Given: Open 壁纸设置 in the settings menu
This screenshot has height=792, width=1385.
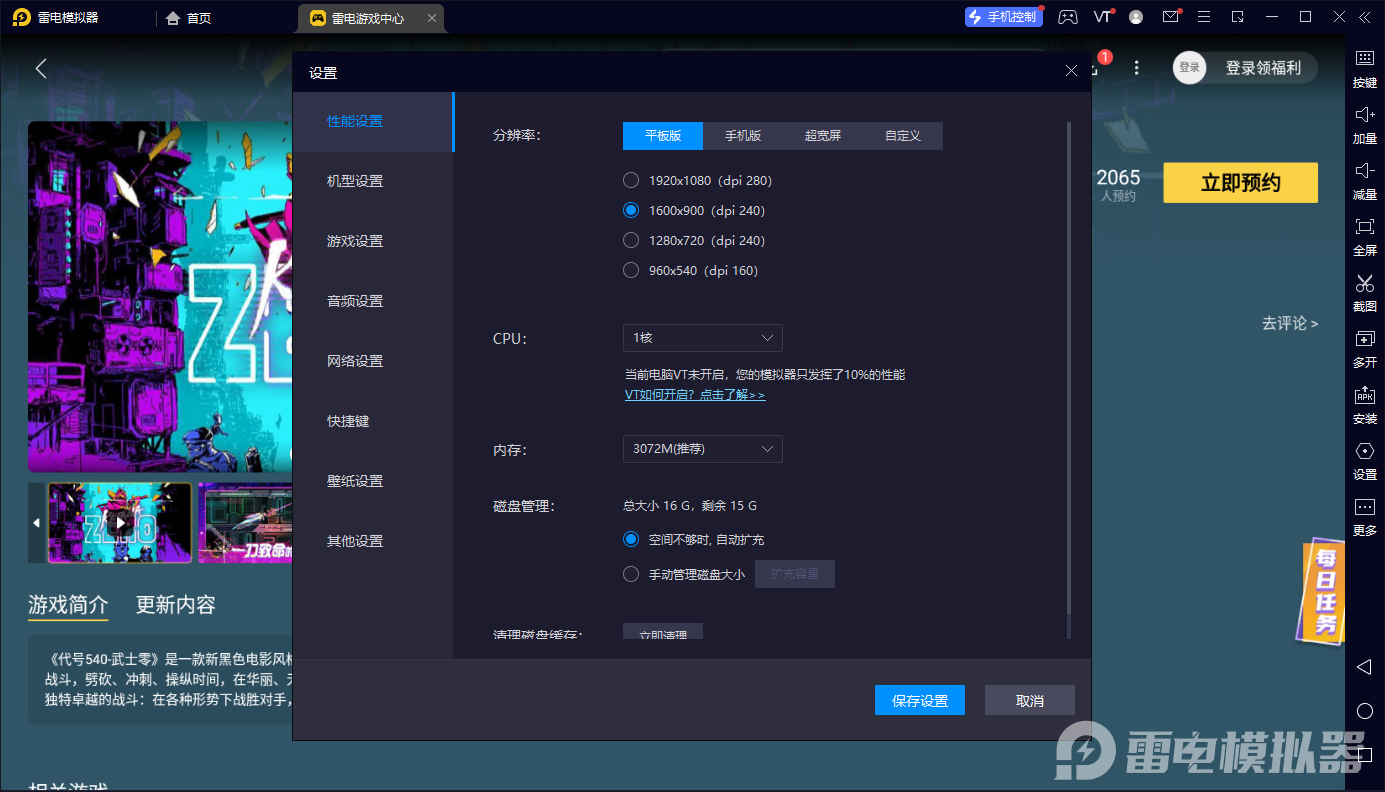Looking at the screenshot, I should pos(374,482).
